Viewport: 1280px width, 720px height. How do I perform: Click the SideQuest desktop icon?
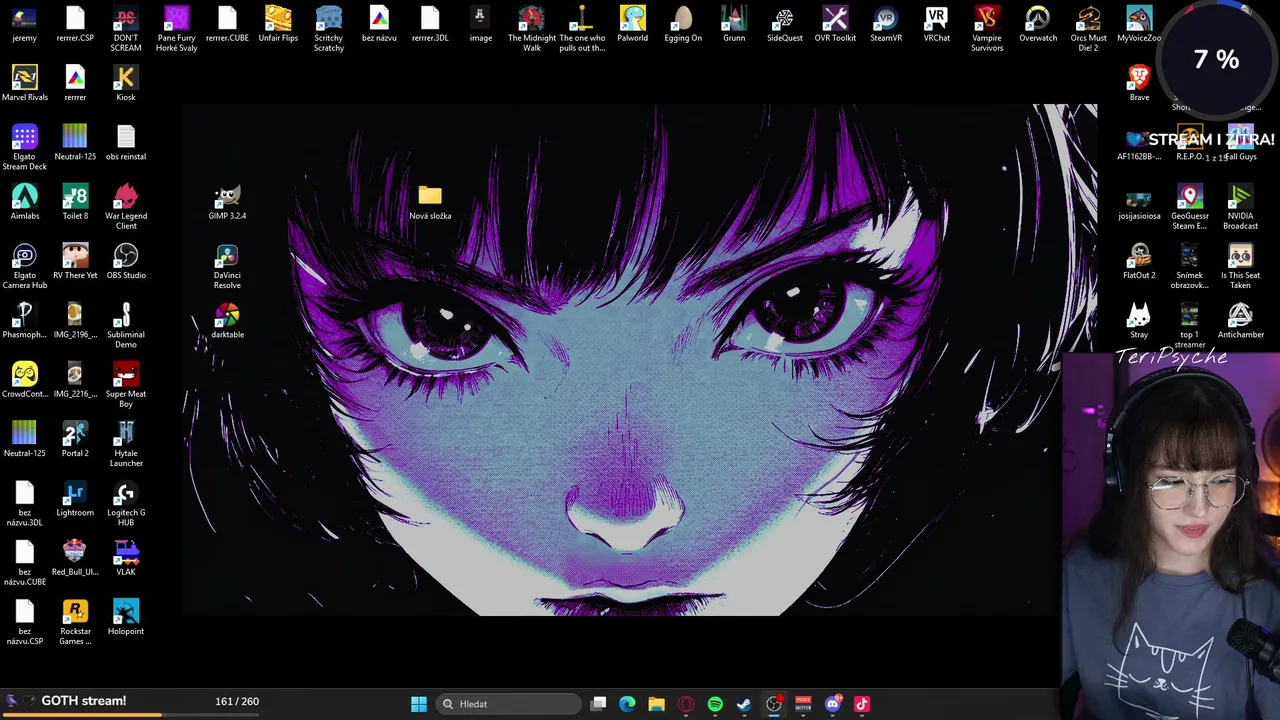pos(784,24)
